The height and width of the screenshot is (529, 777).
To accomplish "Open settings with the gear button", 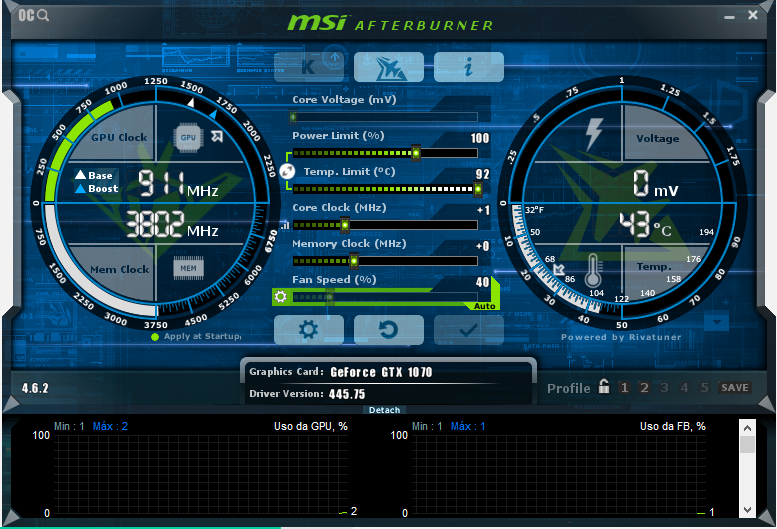I will click(x=309, y=330).
